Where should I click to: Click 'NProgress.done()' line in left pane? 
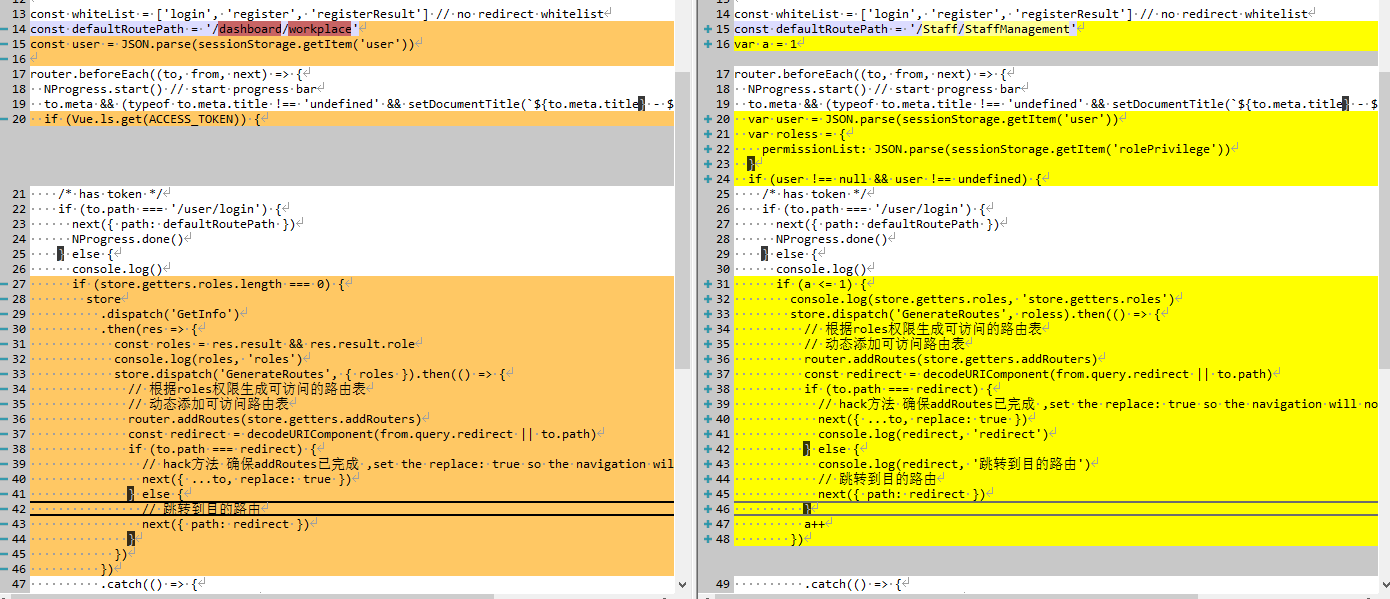[128, 239]
